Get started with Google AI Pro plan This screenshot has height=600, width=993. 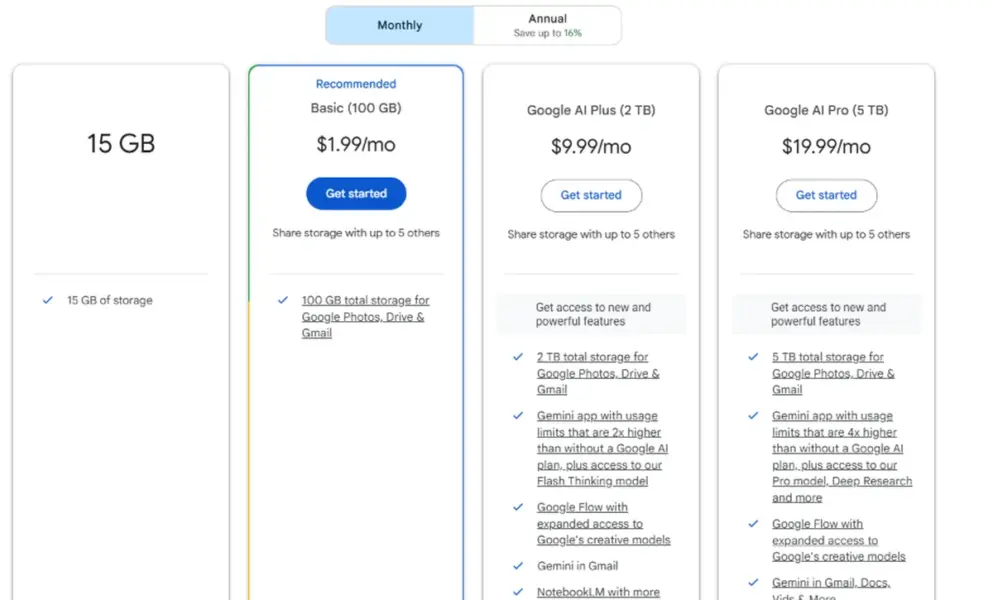pos(826,195)
